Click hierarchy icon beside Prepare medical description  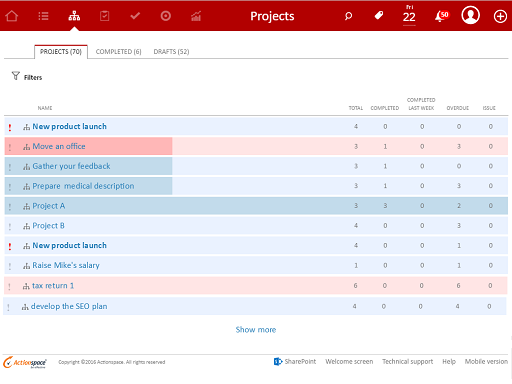click(27, 187)
